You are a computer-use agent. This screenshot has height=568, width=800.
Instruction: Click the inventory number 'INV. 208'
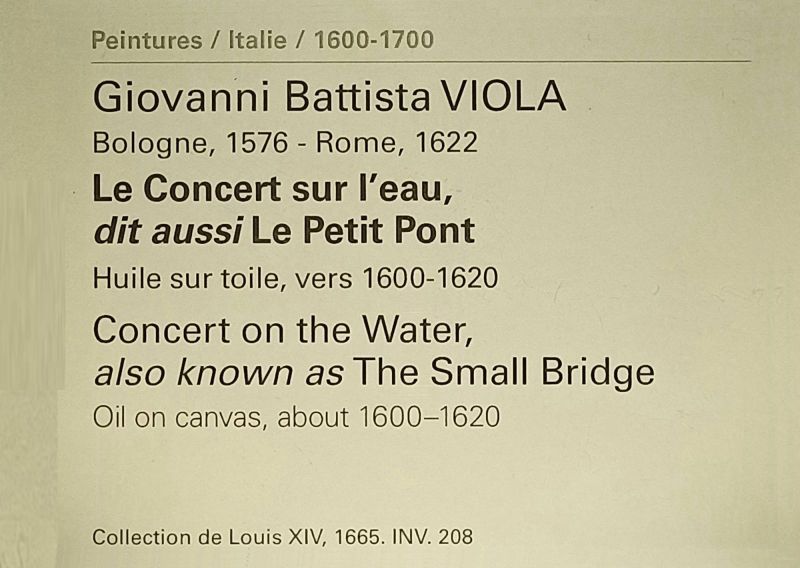[x=433, y=537]
